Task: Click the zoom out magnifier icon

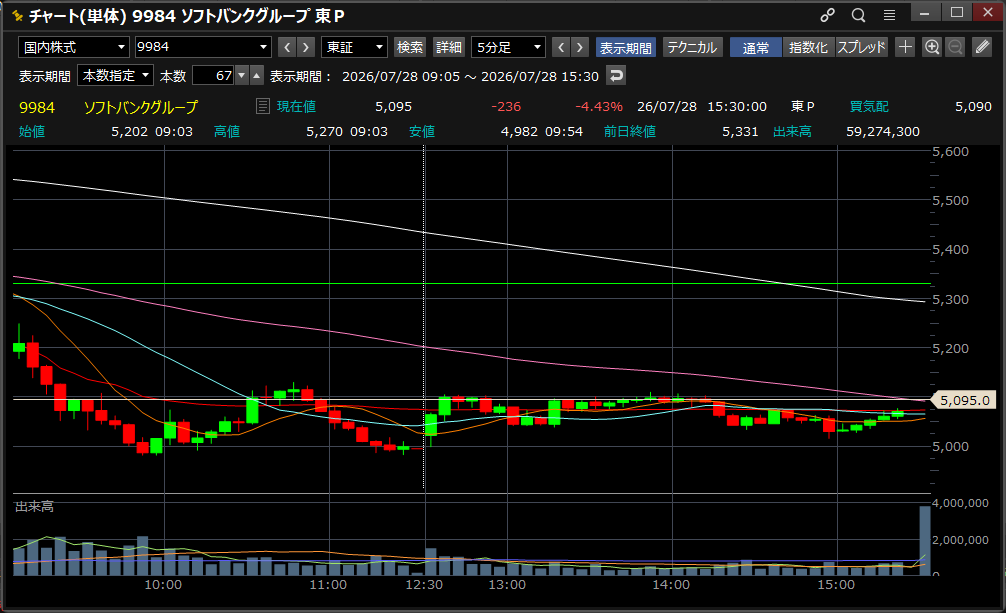Action: [x=955, y=47]
